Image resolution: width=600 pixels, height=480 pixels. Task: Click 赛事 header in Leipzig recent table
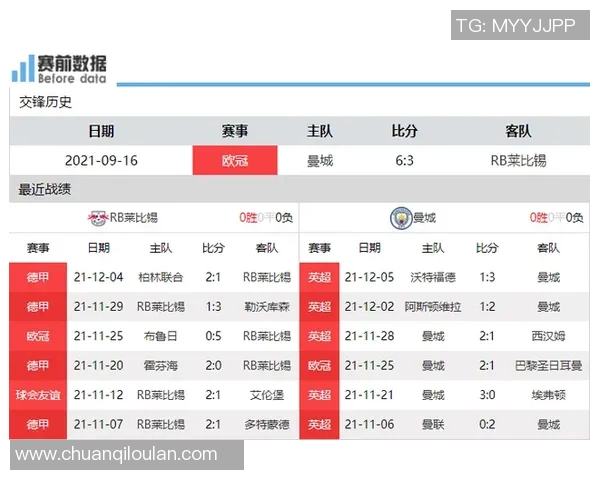38,248
